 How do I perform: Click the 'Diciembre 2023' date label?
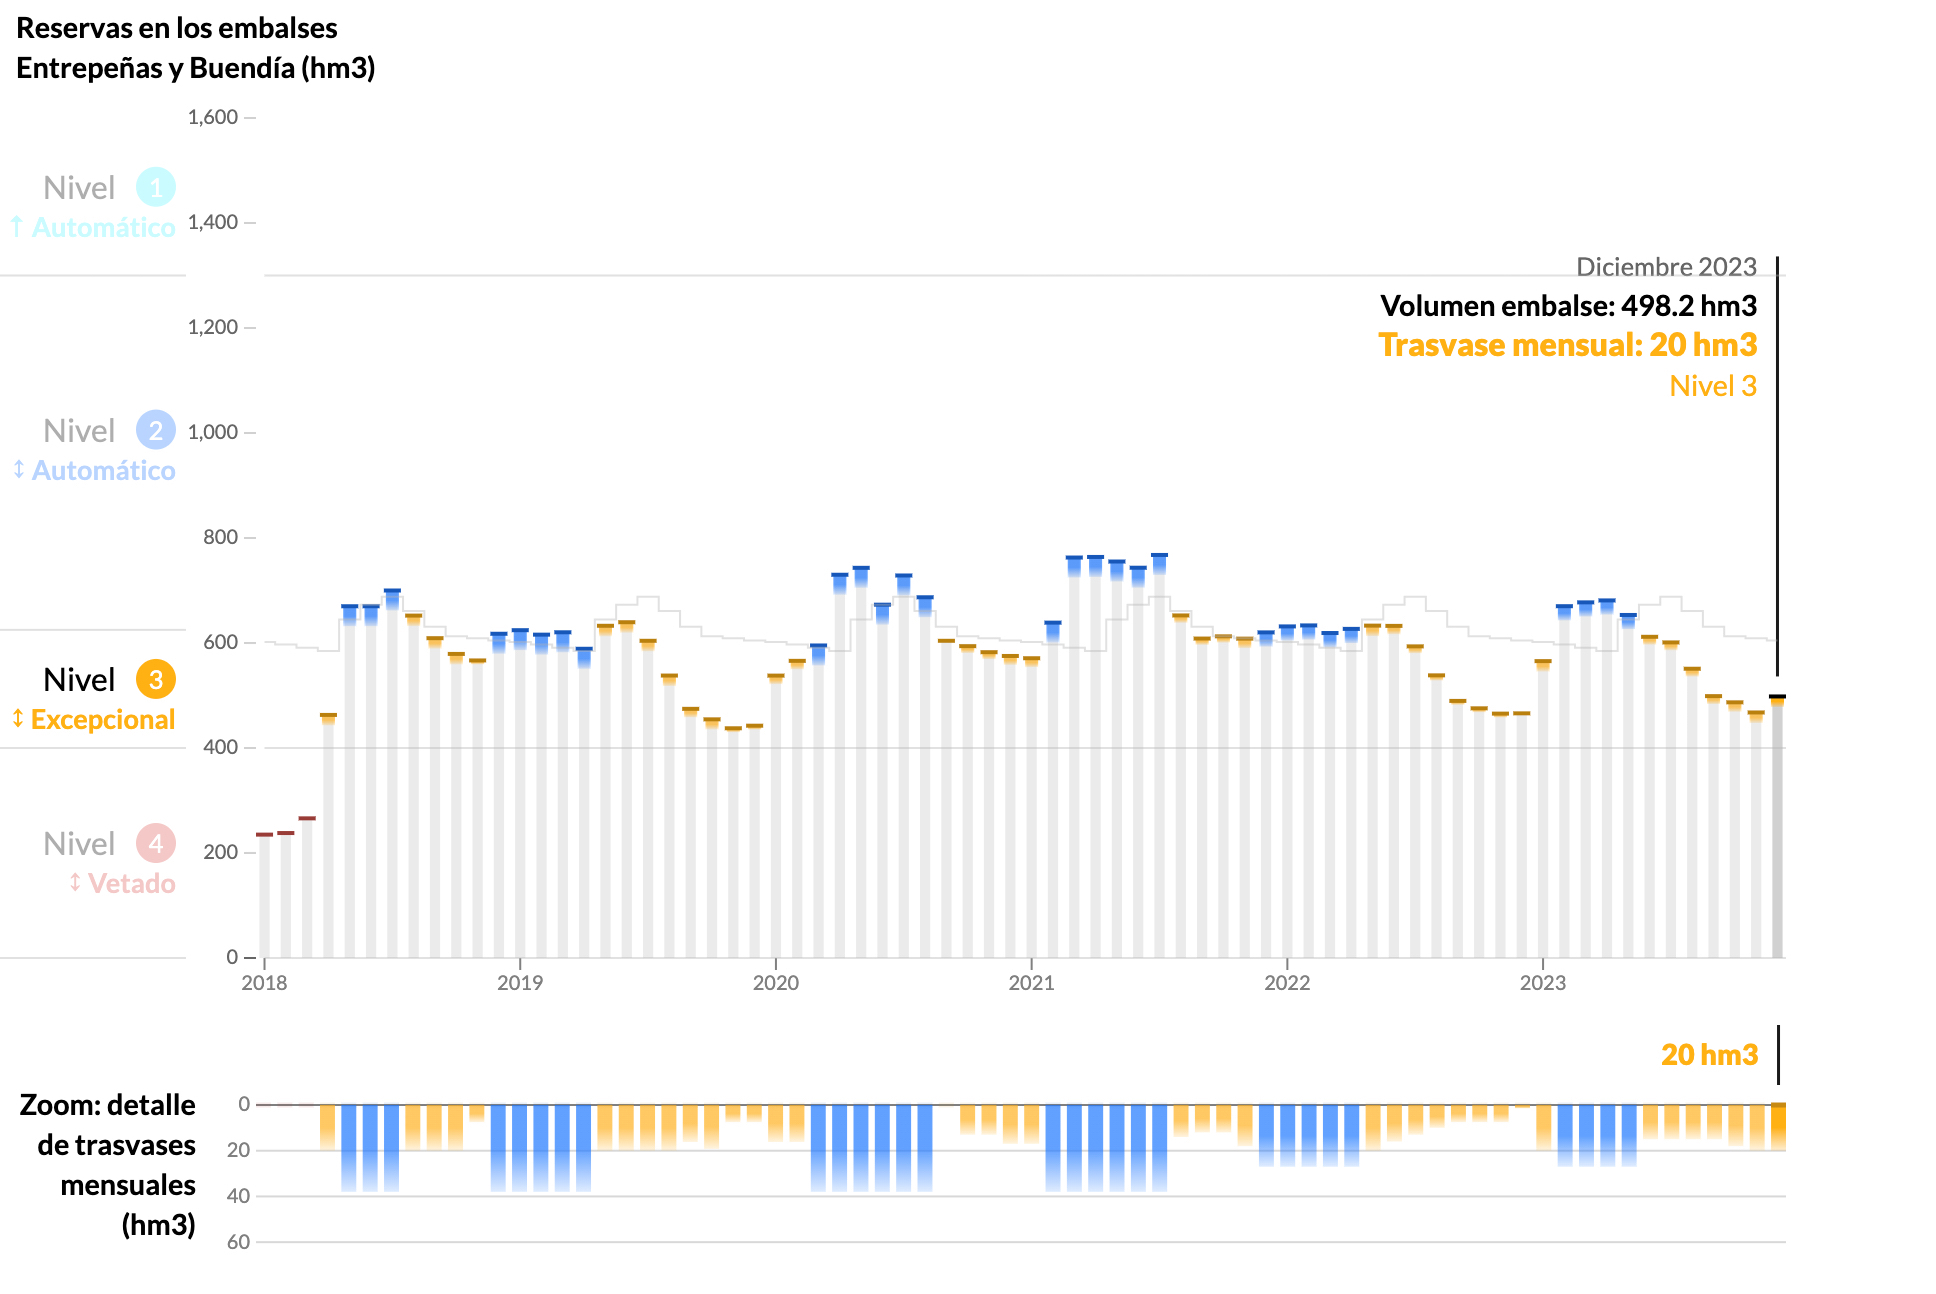(x=1666, y=267)
